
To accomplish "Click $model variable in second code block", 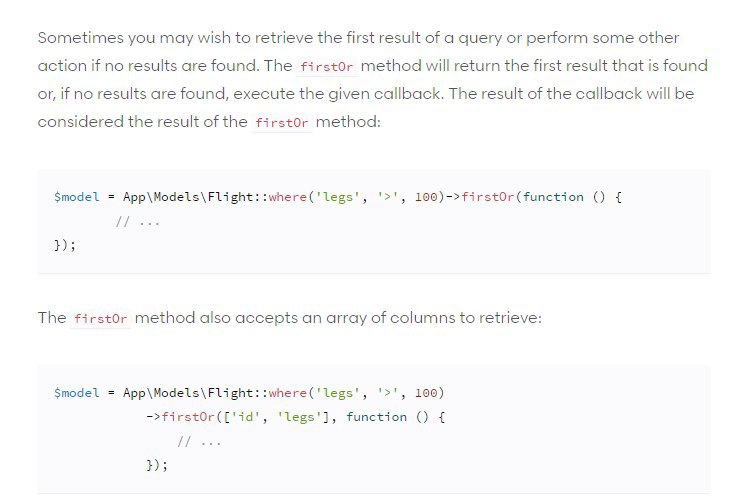I will point(77,393).
